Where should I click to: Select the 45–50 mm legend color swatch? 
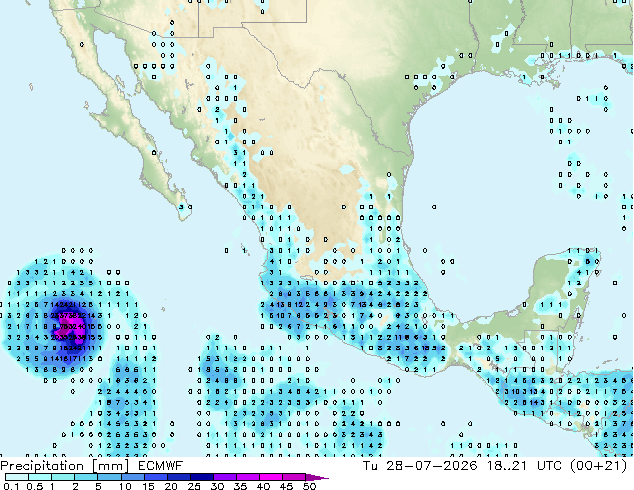(294, 477)
